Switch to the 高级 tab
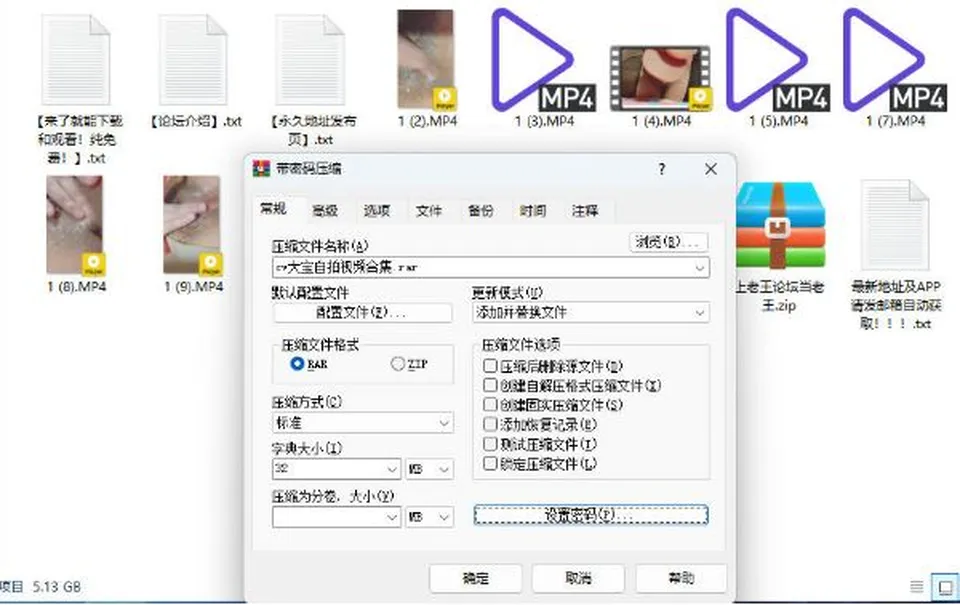This screenshot has width=960, height=605. point(324,211)
